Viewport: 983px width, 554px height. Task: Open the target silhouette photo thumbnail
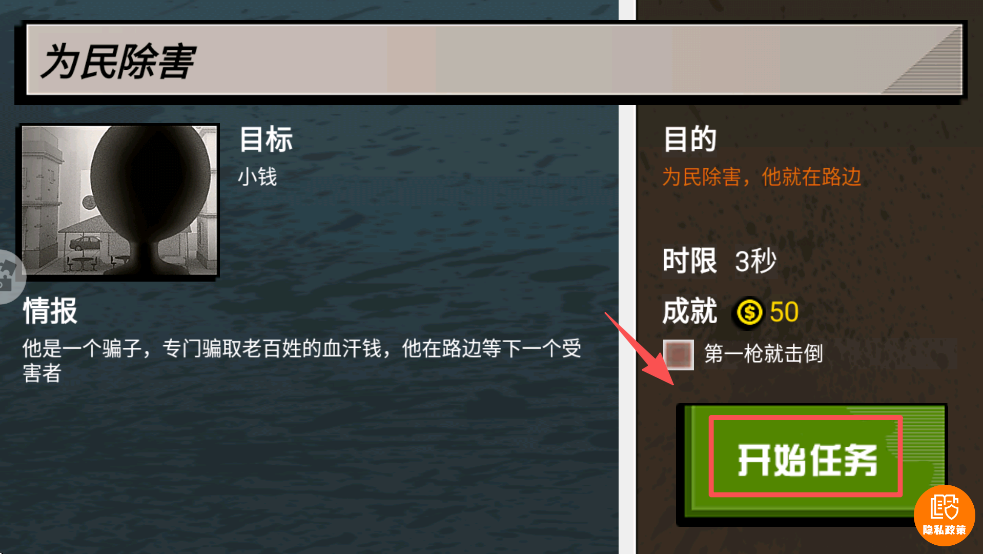119,201
